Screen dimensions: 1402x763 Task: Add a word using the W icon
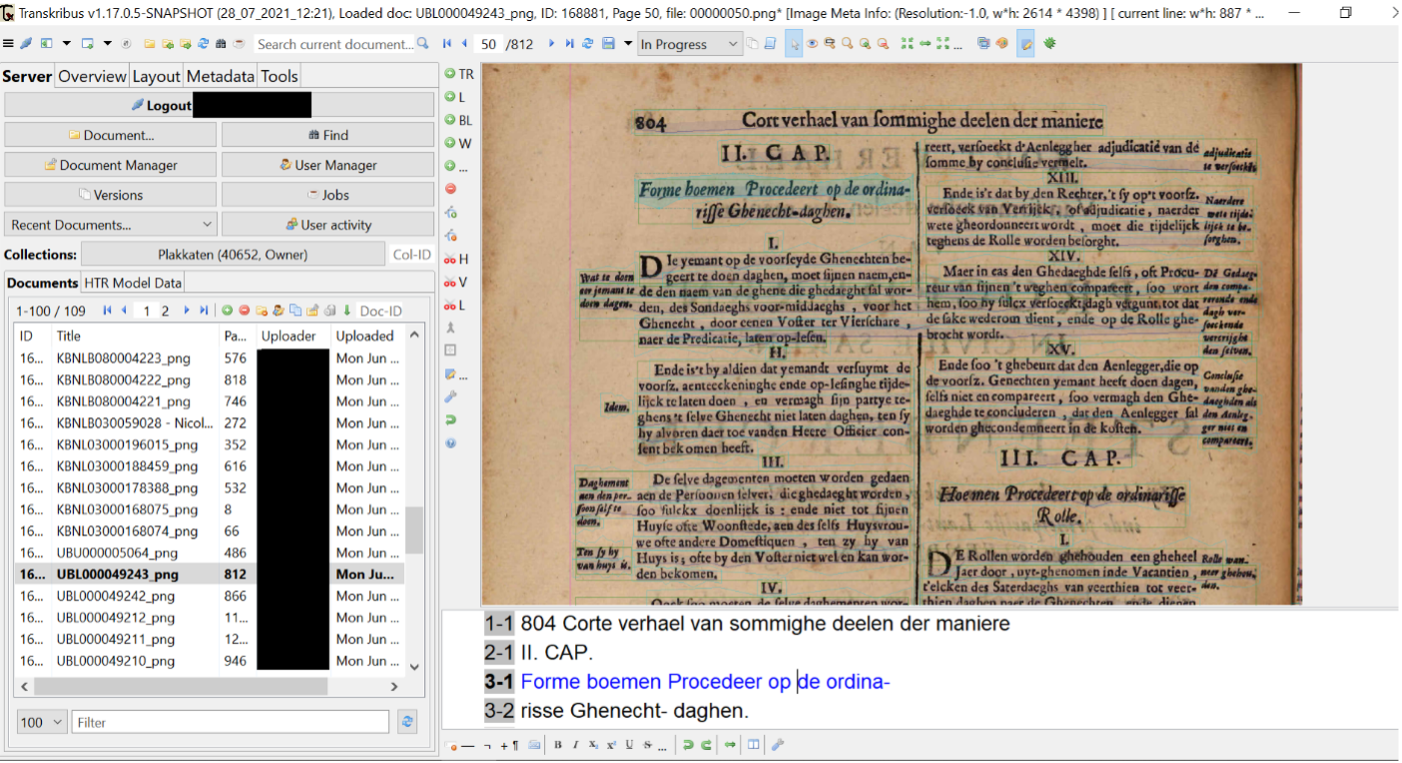[x=455, y=143]
